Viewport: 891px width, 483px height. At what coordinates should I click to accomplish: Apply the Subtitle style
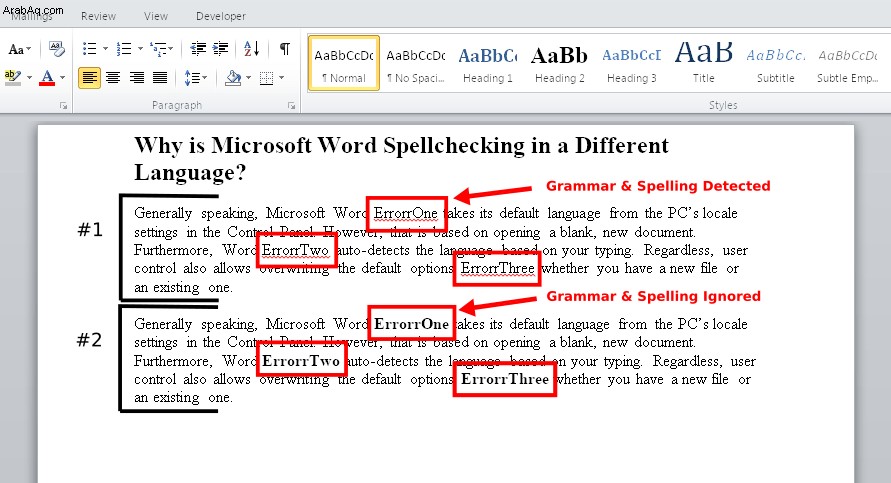pyautogui.click(x=776, y=64)
